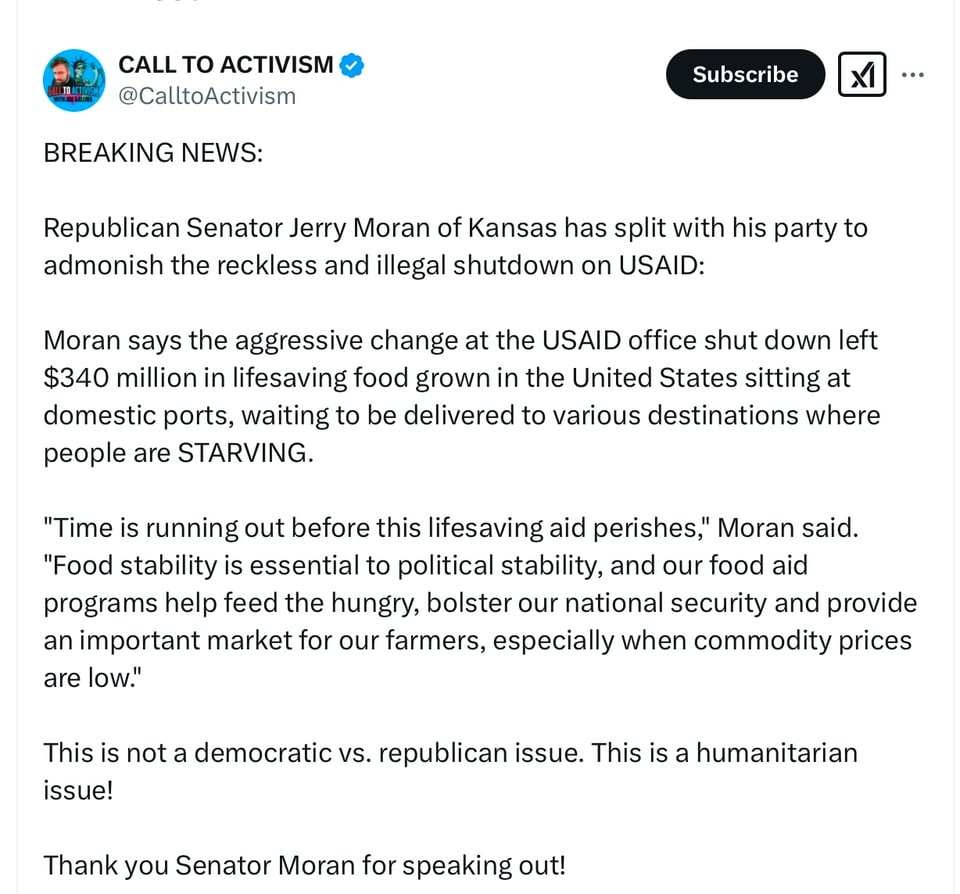960x894 pixels.
Task: Open the three-dot more options menu
Action: coord(912,75)
